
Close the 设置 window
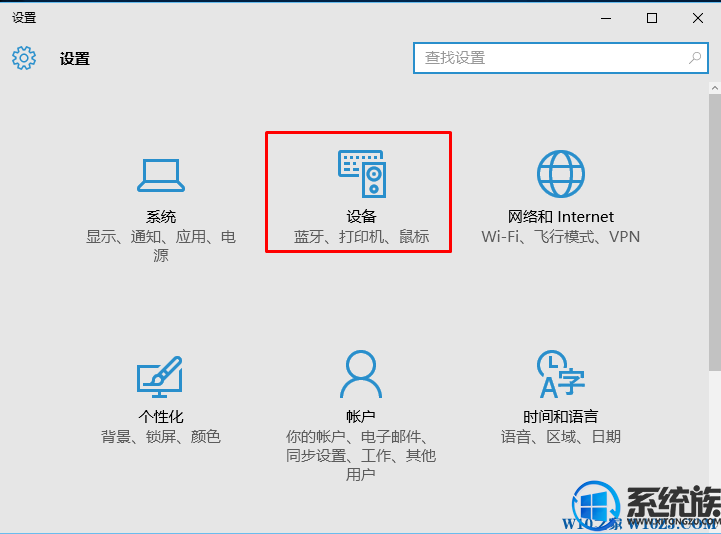[698, 18]
